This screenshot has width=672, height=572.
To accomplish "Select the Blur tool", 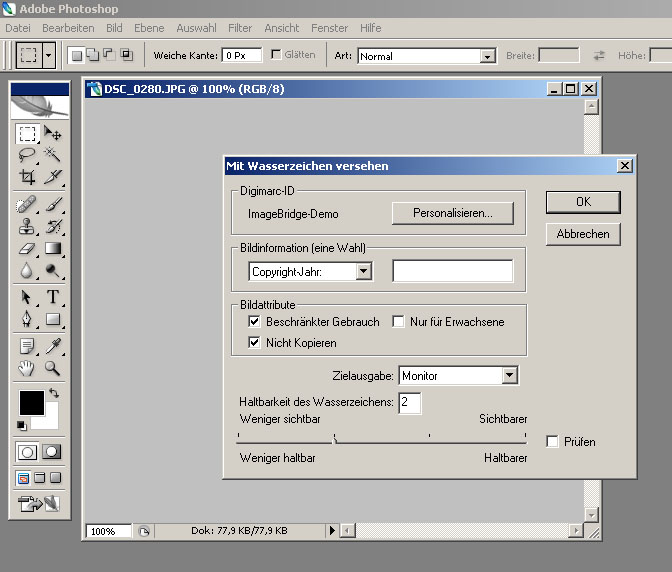I will [x=27, y=270].
